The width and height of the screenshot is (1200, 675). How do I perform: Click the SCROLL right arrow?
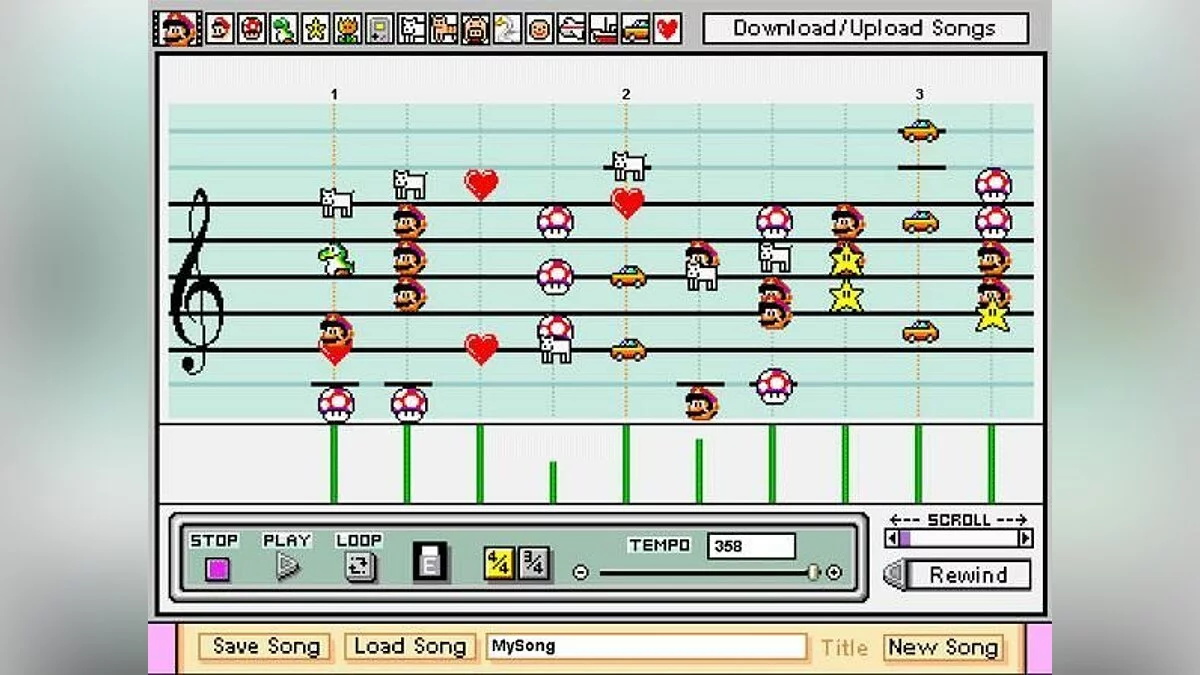tap(1025, 538)
